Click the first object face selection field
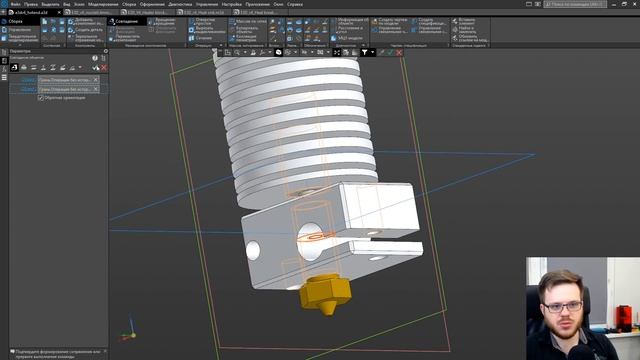Image resolution: width=640 pixels, height=360 pixels. click(69, 80)
